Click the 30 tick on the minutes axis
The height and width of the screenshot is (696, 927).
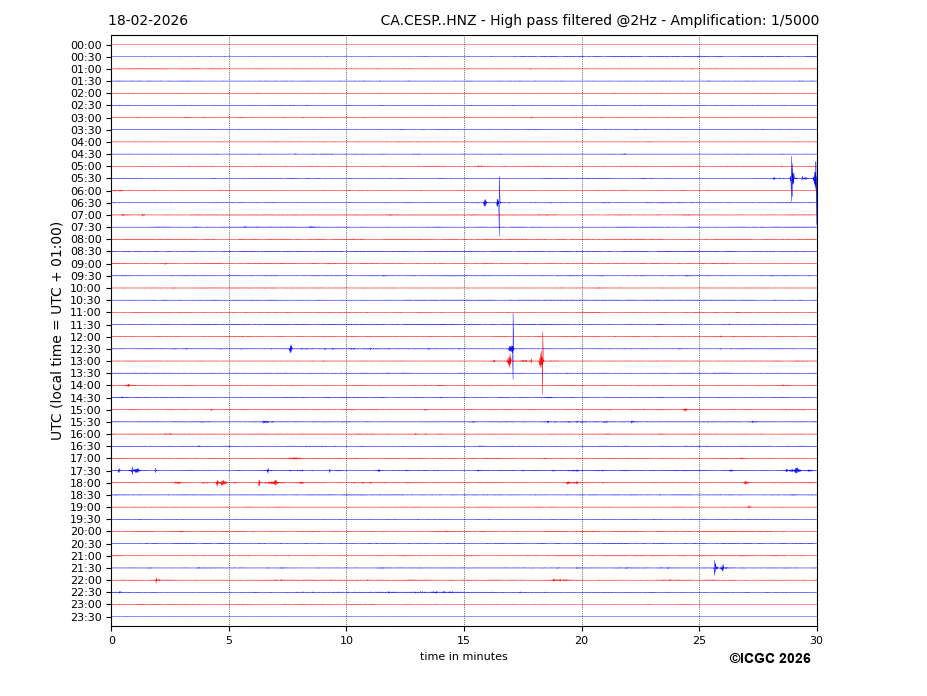point(816,640)
